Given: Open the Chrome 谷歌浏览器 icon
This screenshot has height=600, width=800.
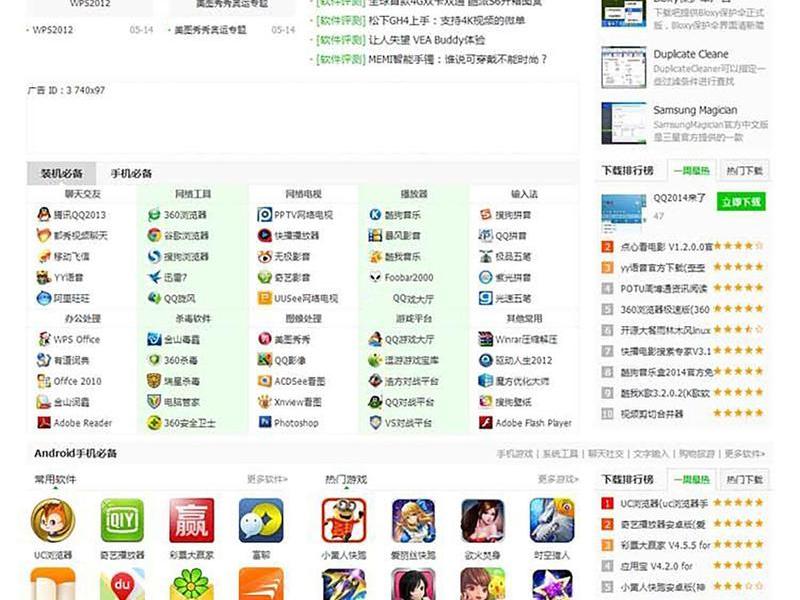Looking at the screenshot, I should tap(154, 235).
